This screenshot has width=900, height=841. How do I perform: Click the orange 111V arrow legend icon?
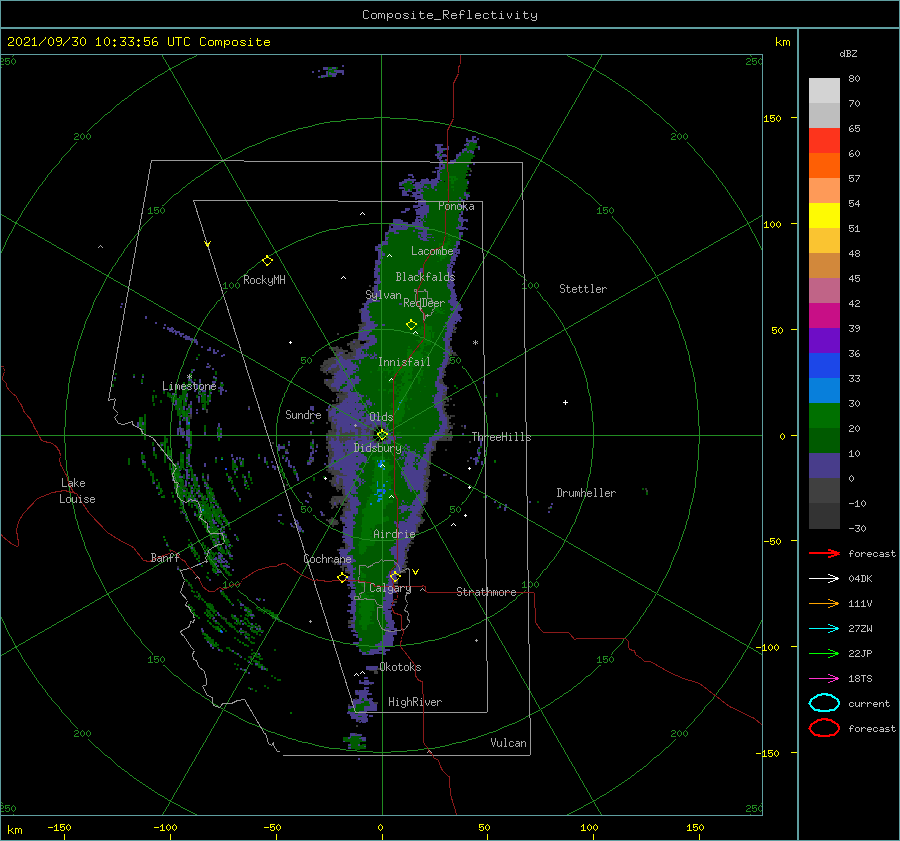pyautogui.click(x=824, y=603)
